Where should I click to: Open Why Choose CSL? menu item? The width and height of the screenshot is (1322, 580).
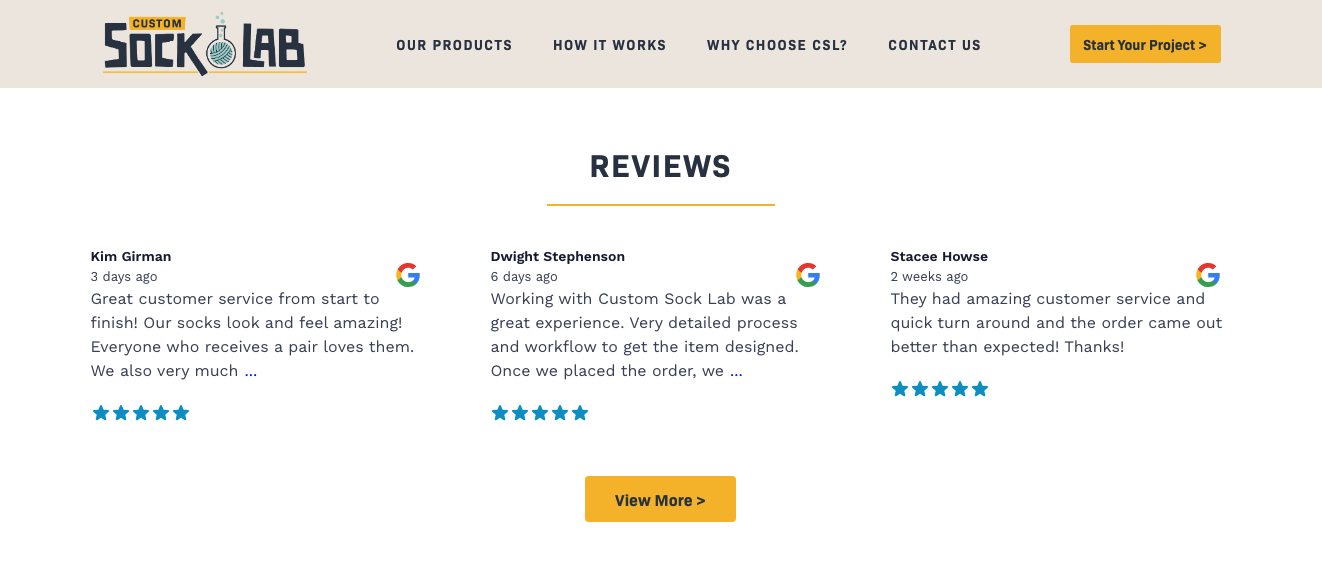[x=777, y=45]
